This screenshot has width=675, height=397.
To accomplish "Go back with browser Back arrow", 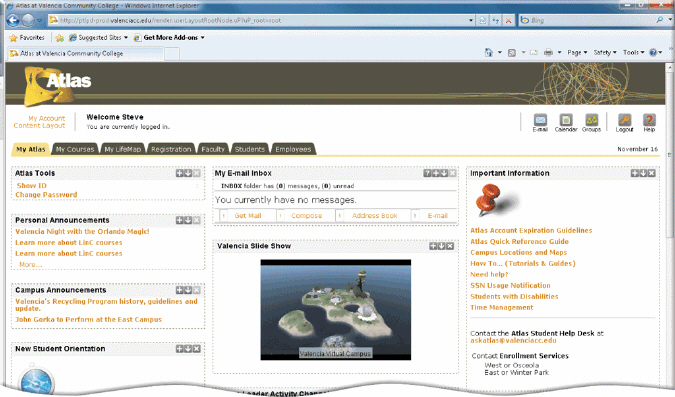I will point(13,20).
